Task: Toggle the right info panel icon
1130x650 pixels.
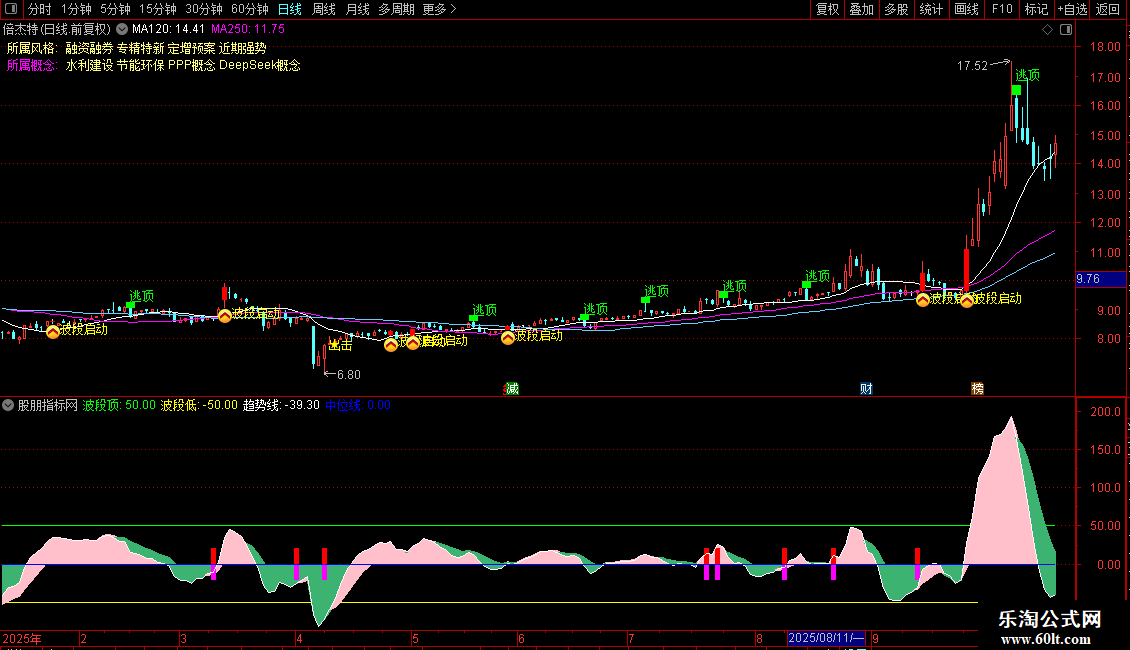Action: click(x=1066, y=30)
